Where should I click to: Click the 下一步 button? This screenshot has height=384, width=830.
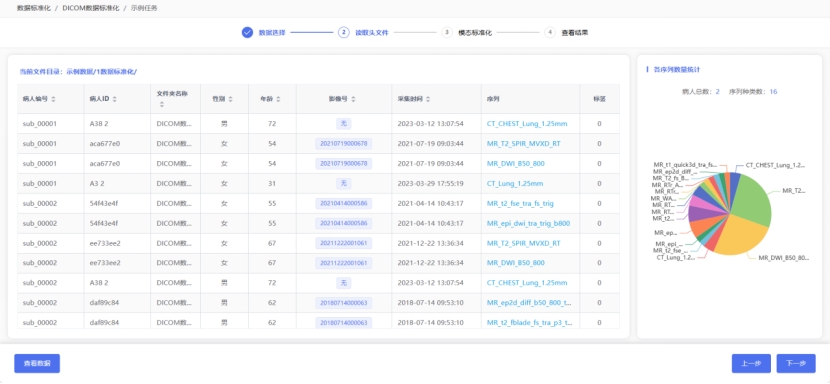pyautogui.click(x=796, y=363)
